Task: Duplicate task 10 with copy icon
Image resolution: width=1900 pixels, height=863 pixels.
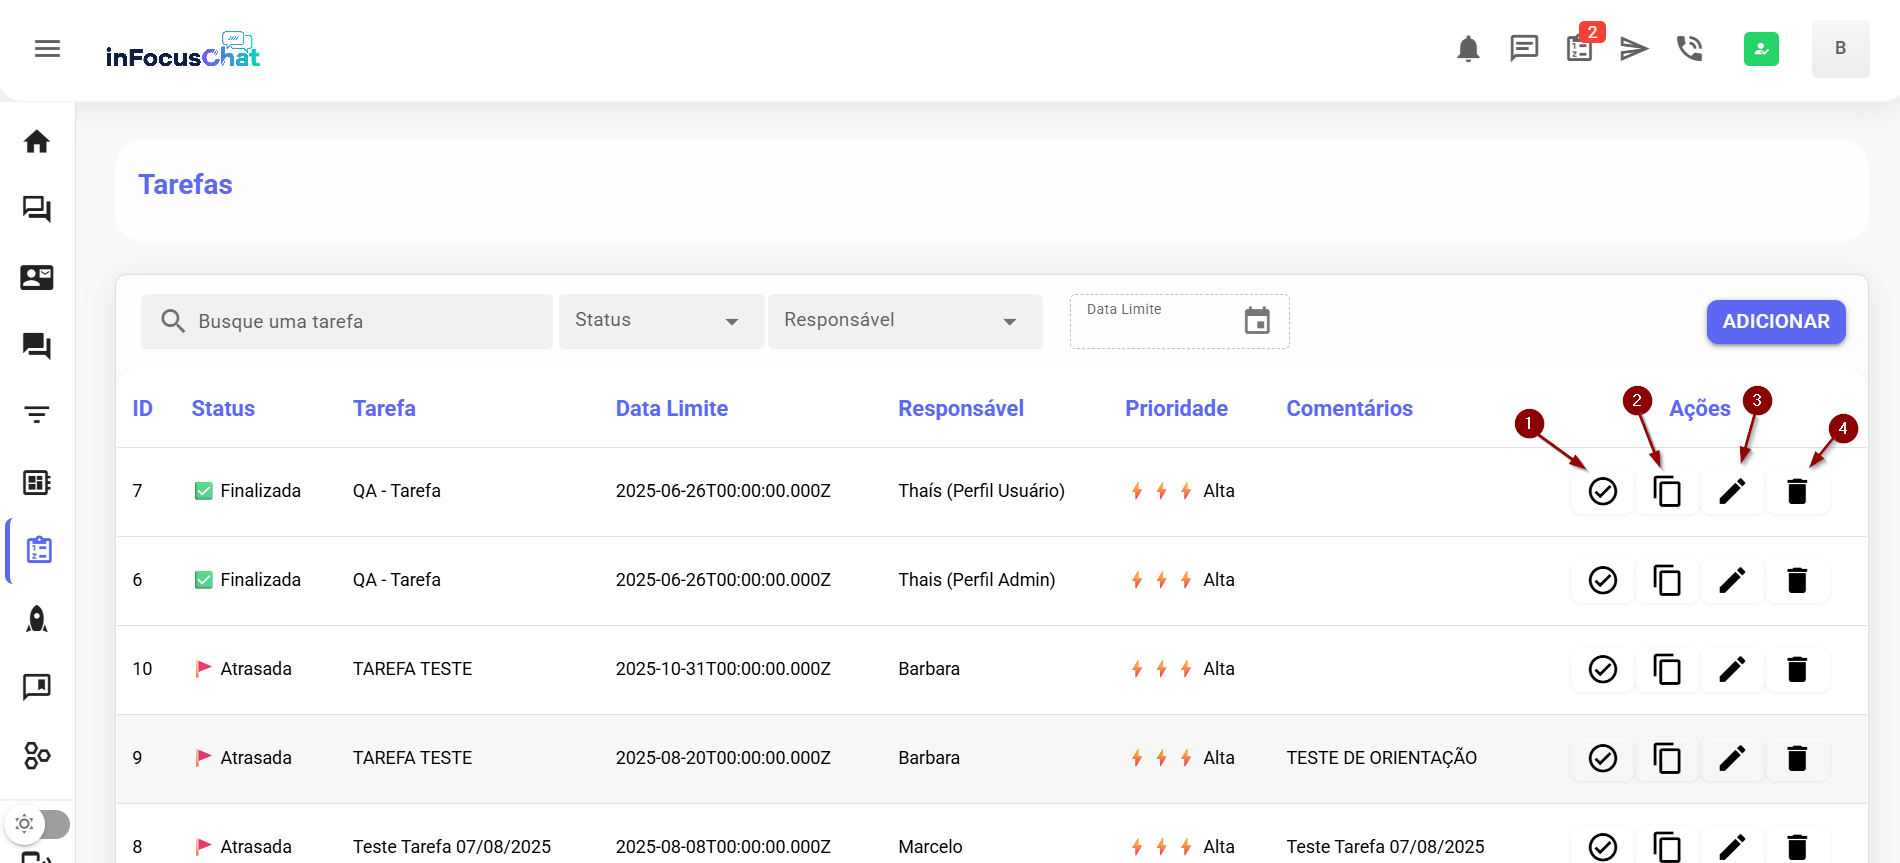Action: pyautogui.click(x=1667, y=669)
